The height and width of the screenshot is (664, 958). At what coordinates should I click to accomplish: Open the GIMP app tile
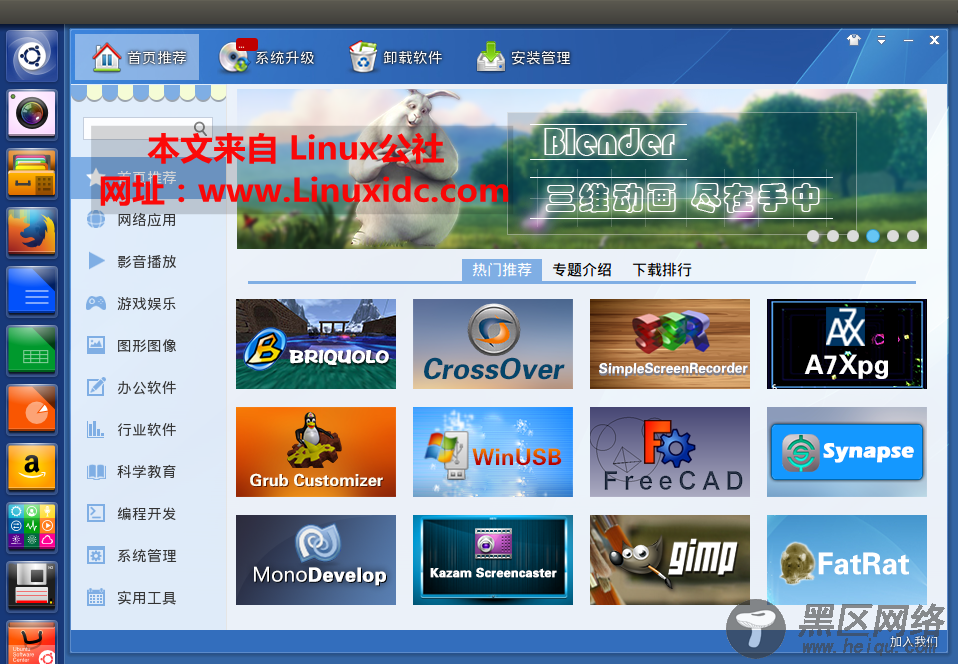(670, 560)
